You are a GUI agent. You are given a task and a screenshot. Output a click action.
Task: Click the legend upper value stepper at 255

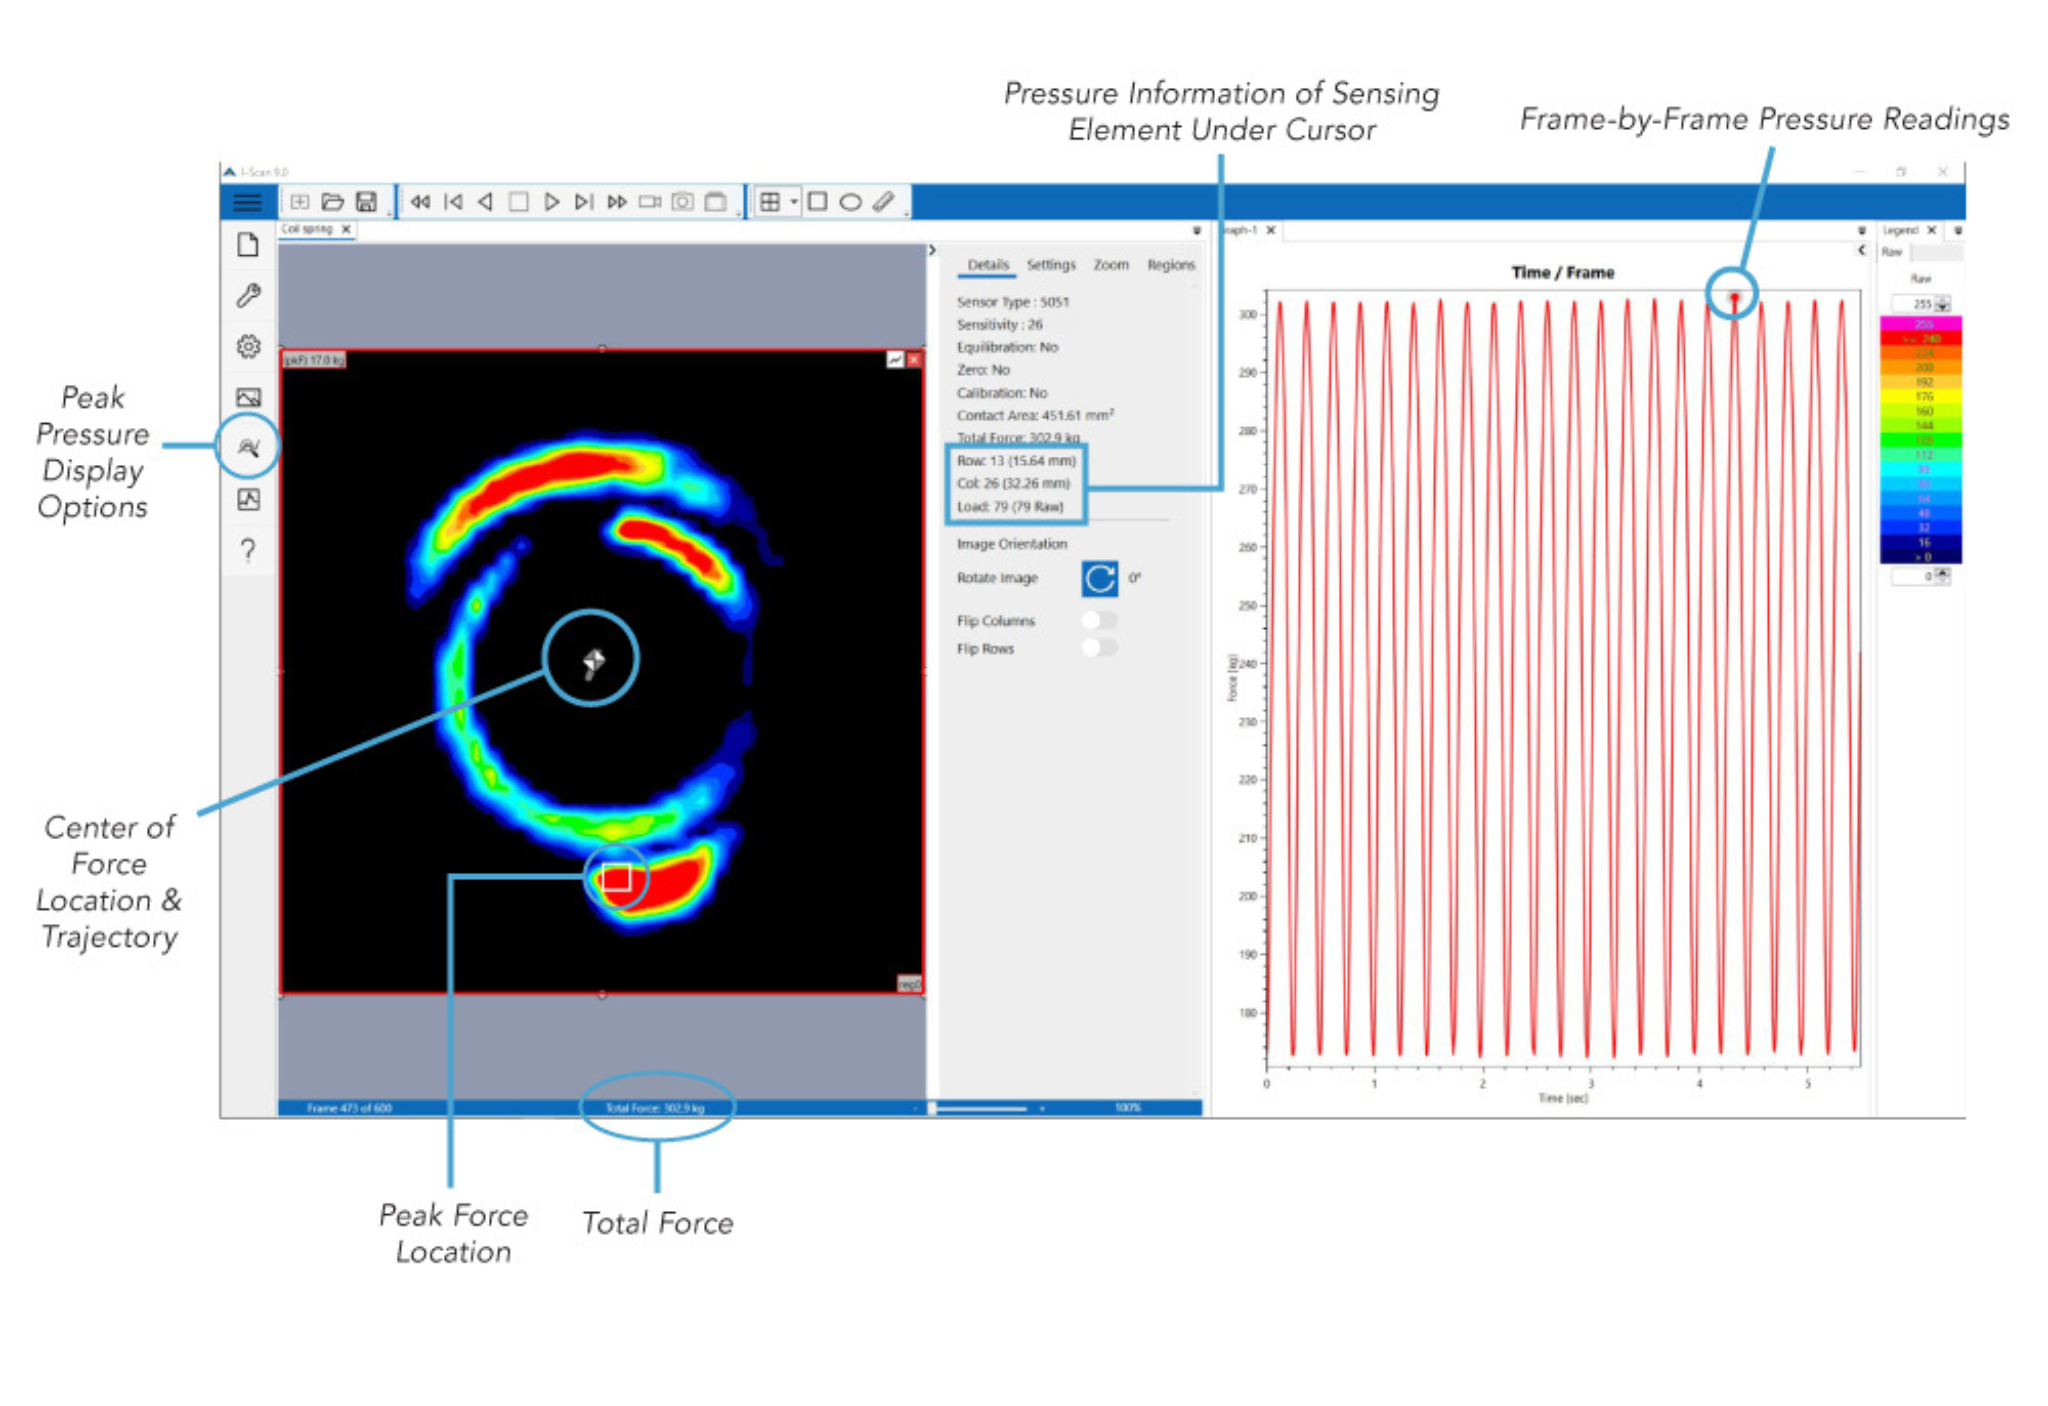point(1920,304)
